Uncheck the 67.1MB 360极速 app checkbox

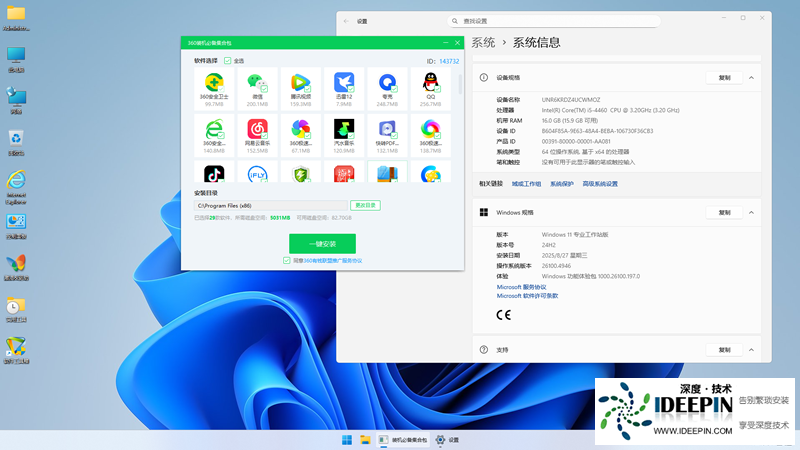pos(308,136)
